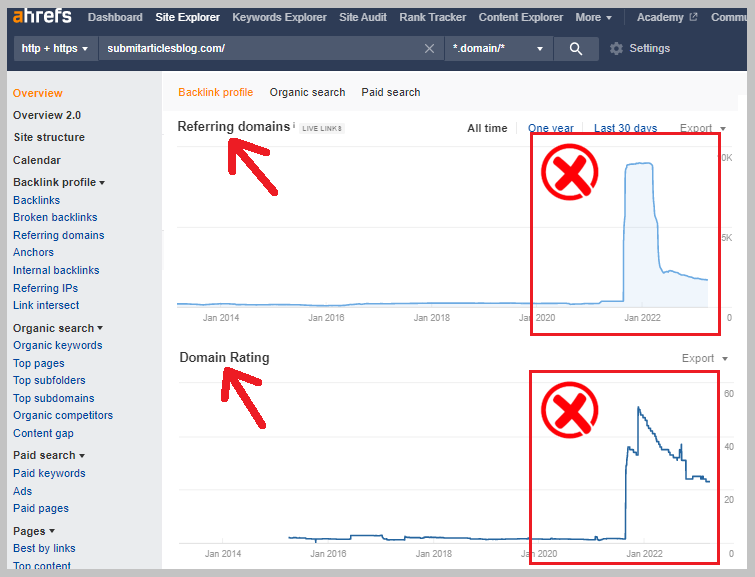Viewport: 755px width, 577px height.
Task: Open Domain Rating Export dropdown
Action: pyautogui.click(x=704, y=358)
